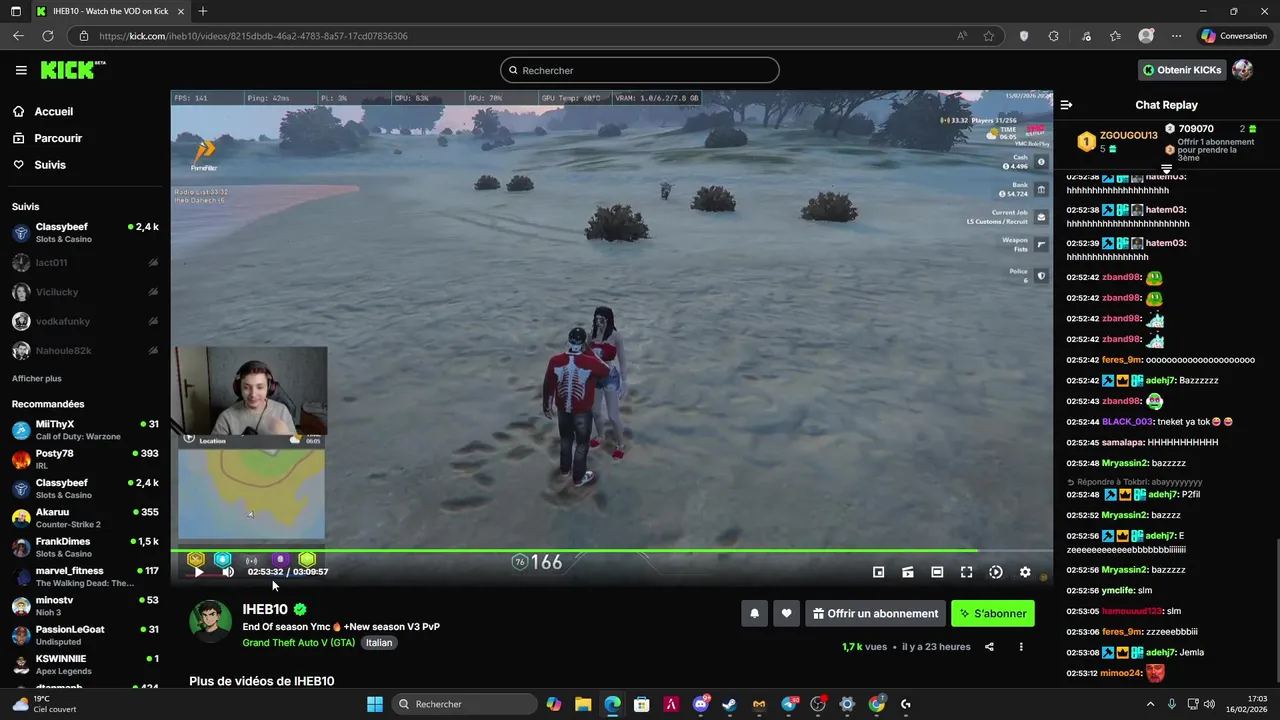Open IHEB10 streamer avatar
Viewport: 1280px width, 720px height.
[x=211, y=622]
